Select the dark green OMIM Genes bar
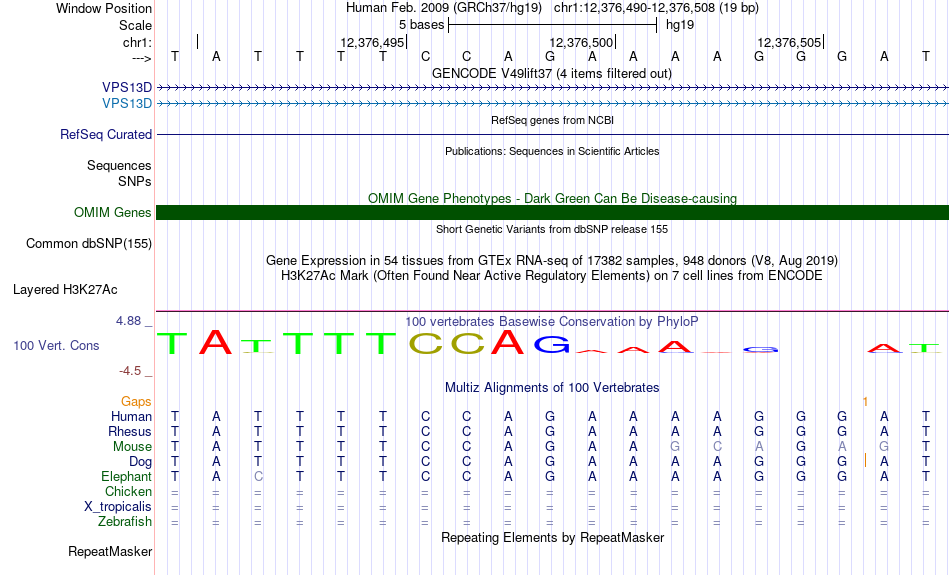The height and width of the screenshot is (575, 950). click(552, 213)
